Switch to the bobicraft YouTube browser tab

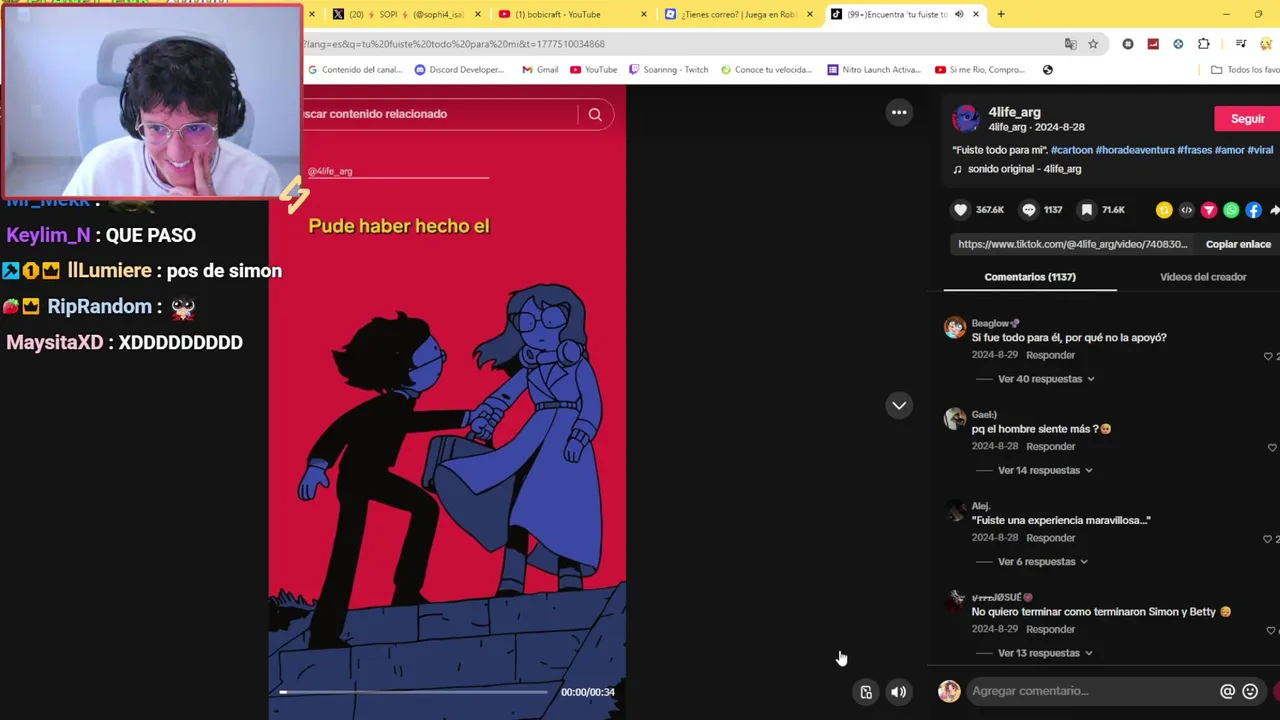572,14
